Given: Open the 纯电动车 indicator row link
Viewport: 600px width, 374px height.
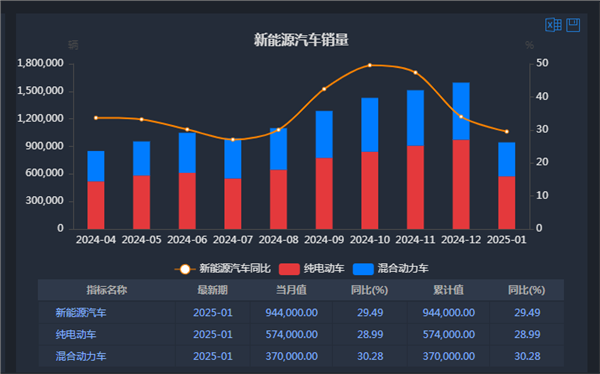Looking at the screenshot, I should click(76, 335).
